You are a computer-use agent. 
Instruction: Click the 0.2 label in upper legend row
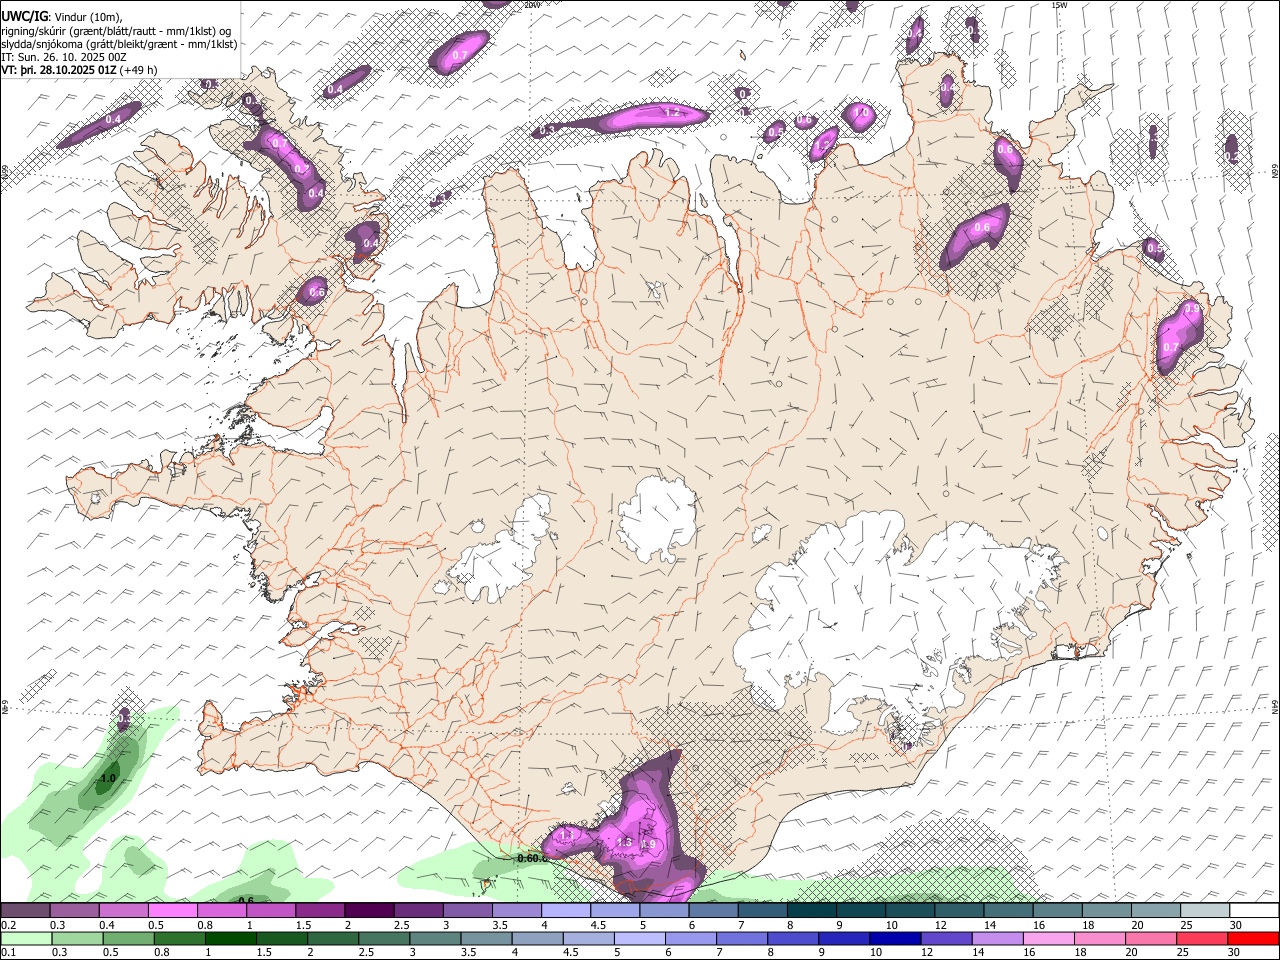tap(9, 925)
